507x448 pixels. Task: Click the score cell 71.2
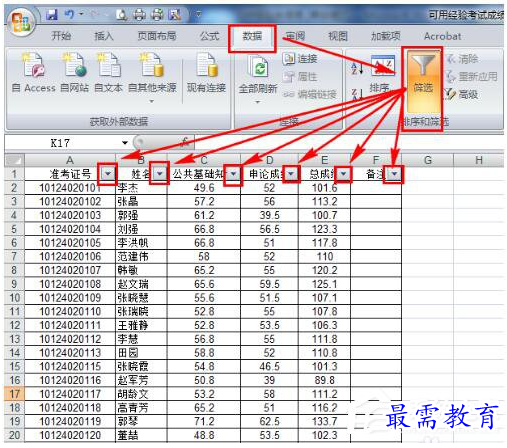click(x=204, y=421)
